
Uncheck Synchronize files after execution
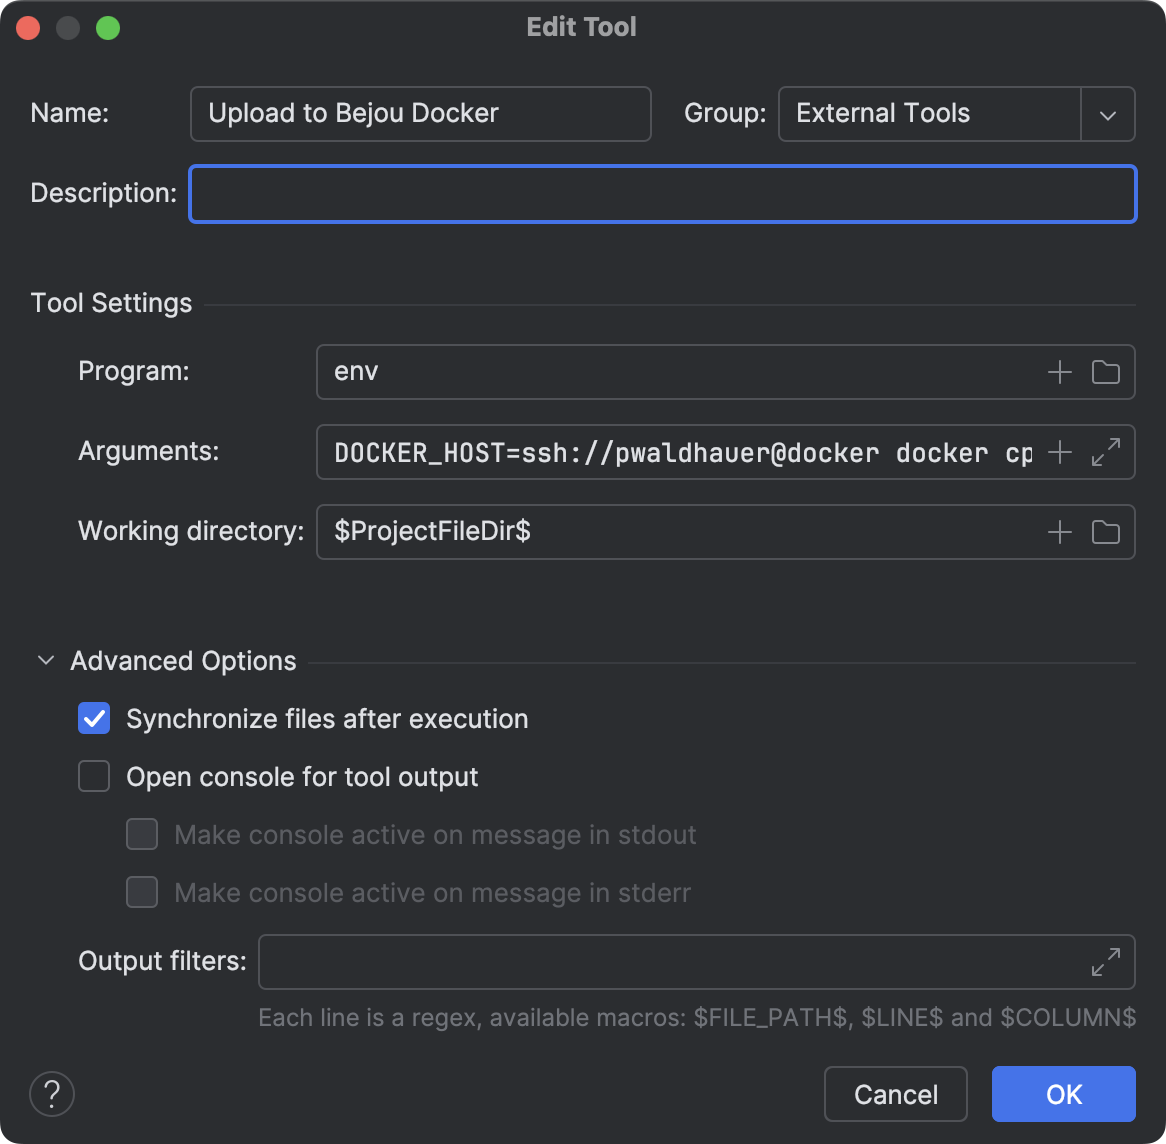tap(94, 719)
